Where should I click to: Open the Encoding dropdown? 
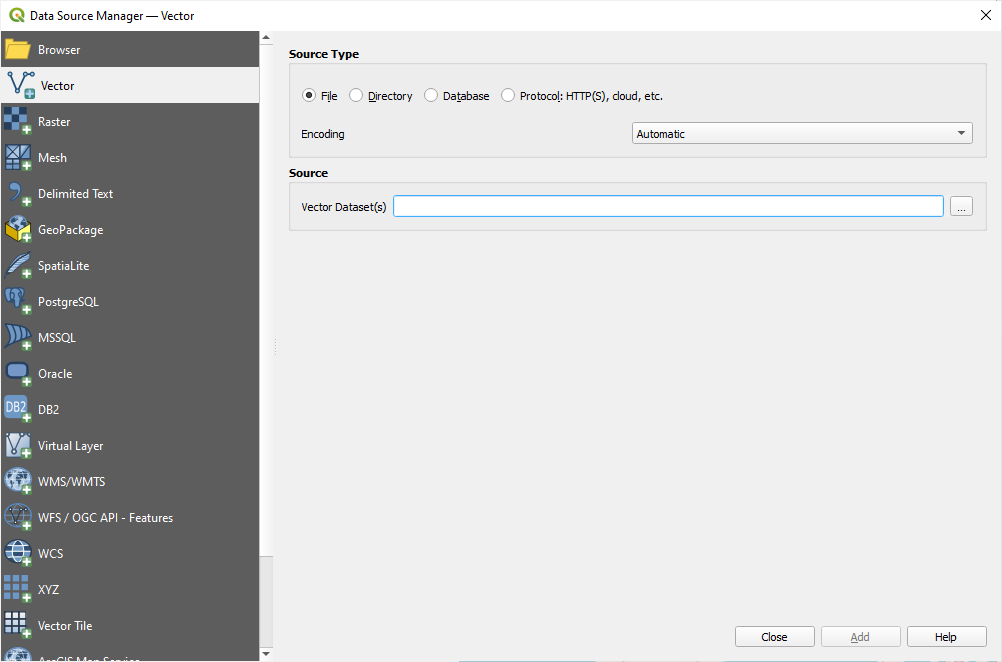(x=801, y=132)
